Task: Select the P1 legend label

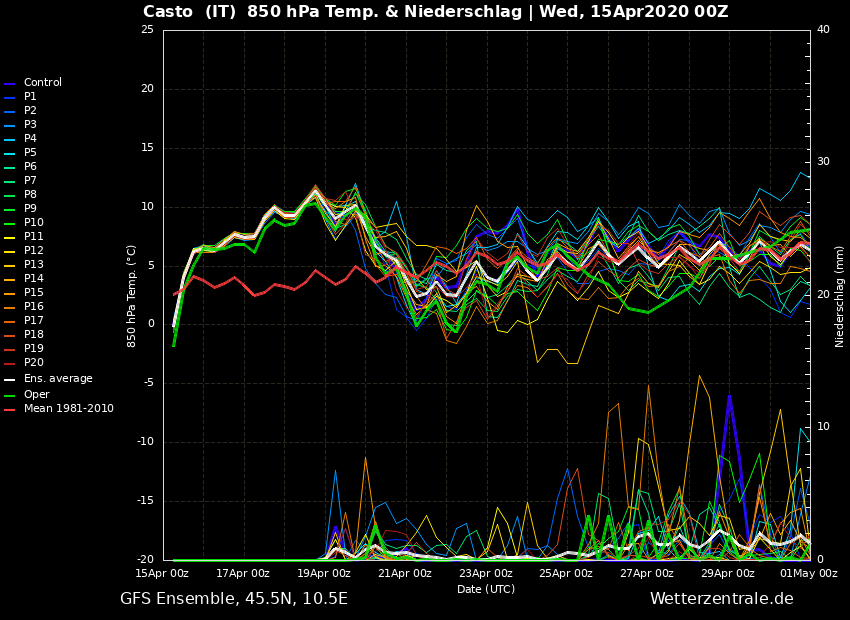Action: tap(30, 96)
